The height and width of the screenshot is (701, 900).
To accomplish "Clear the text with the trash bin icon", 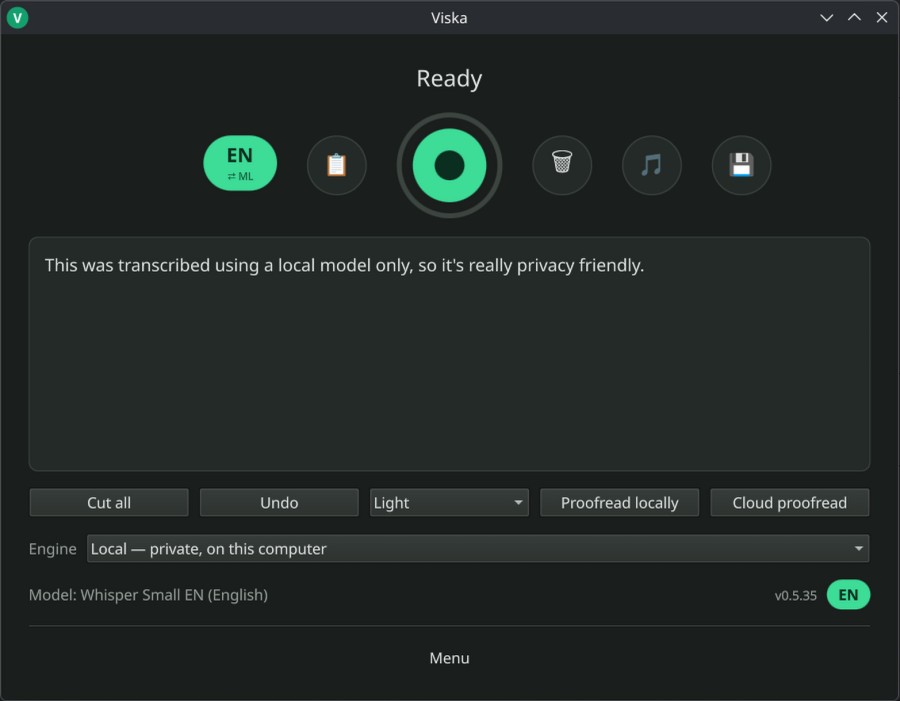I will [562, 165].
